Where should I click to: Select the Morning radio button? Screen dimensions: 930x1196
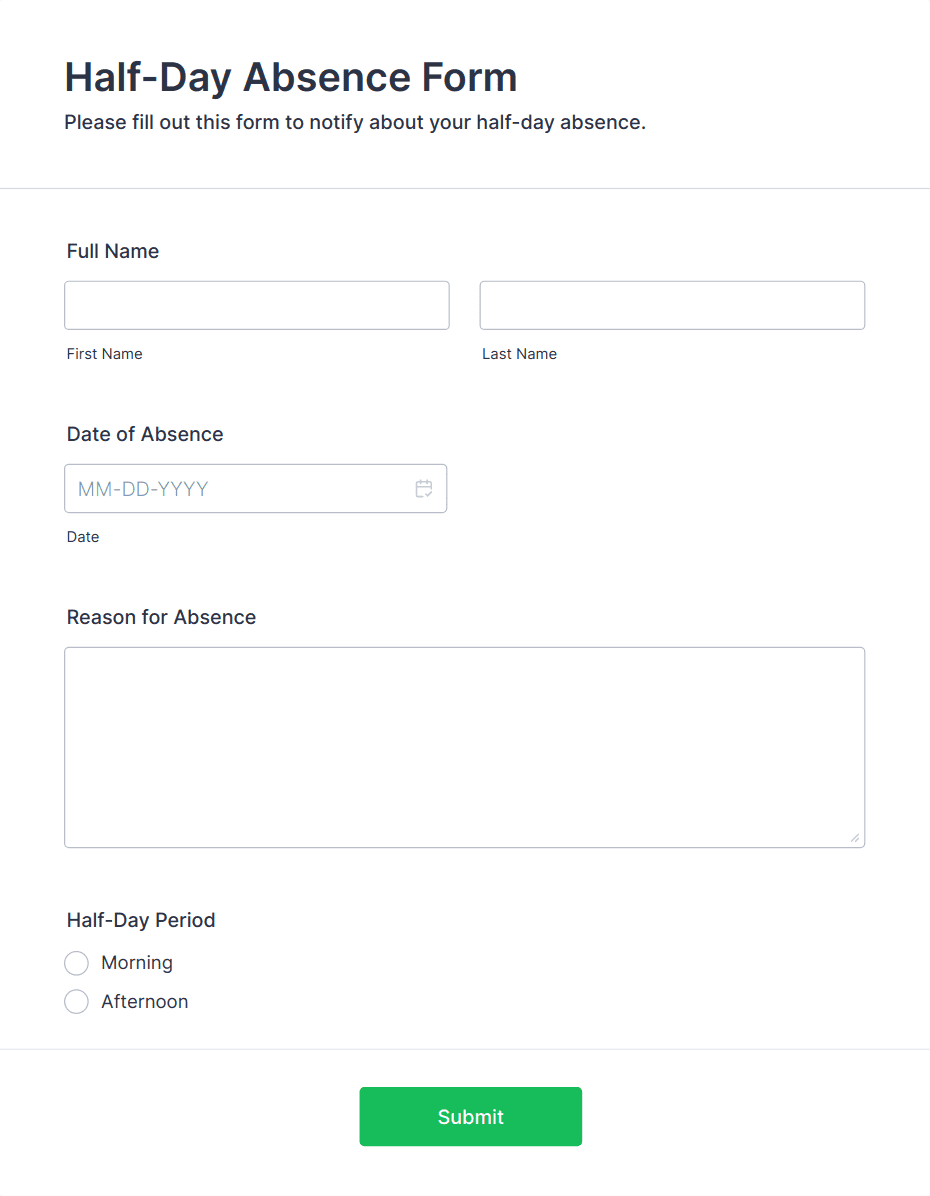pyautogui.click(x=76, y=963)
